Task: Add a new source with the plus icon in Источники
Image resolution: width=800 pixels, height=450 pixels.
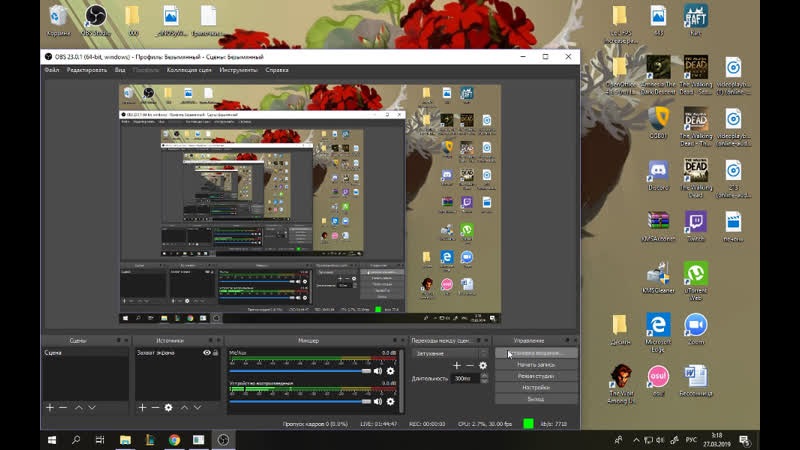Action: pyautogui.click(x=142, y=408)
